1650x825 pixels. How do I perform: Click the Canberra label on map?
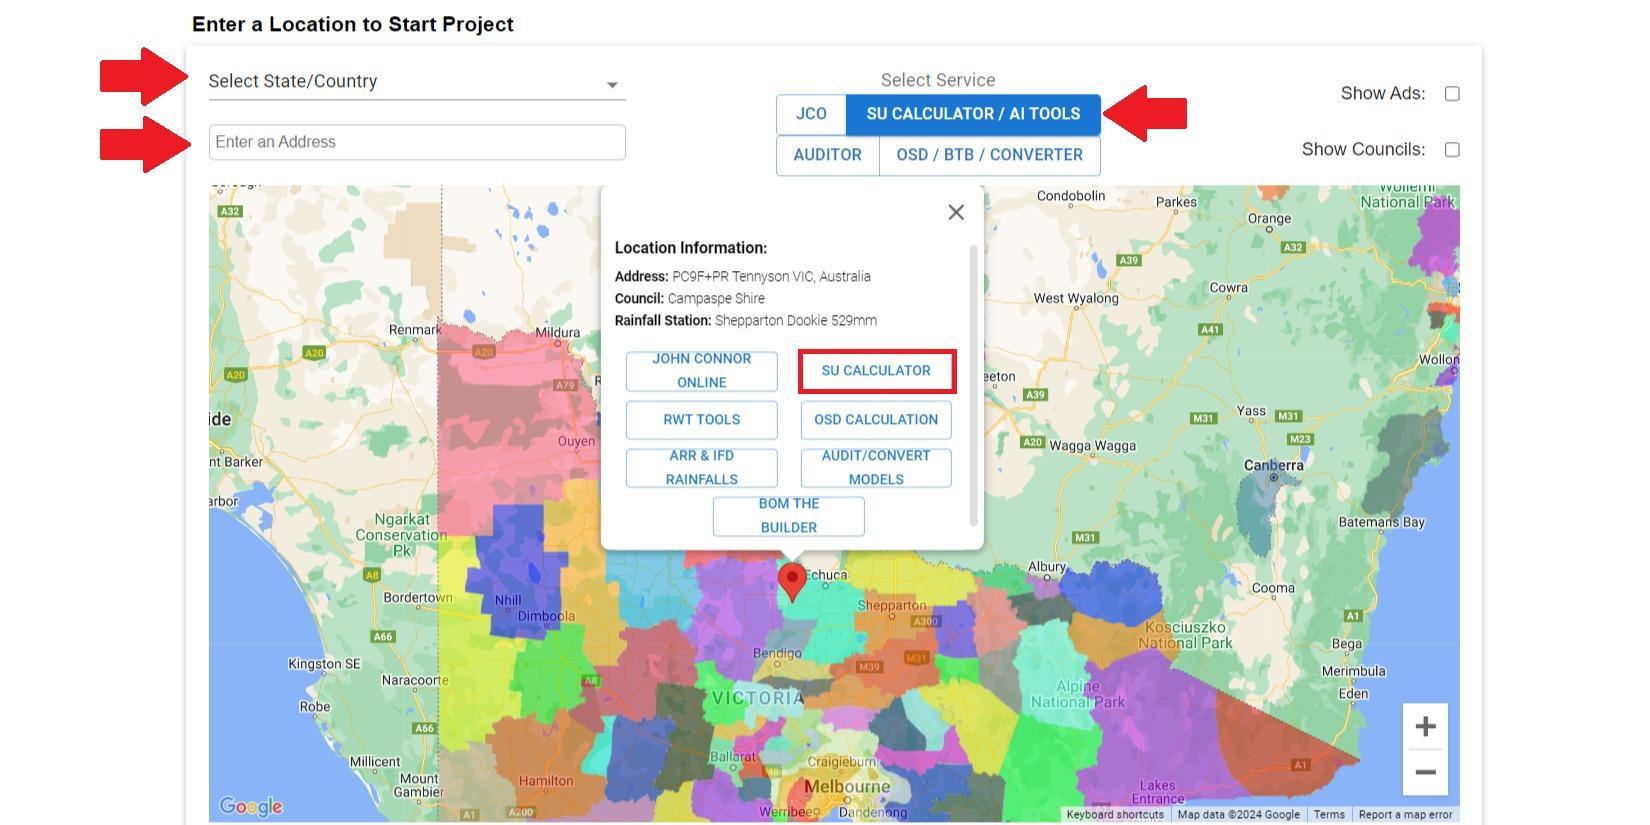1273,466
